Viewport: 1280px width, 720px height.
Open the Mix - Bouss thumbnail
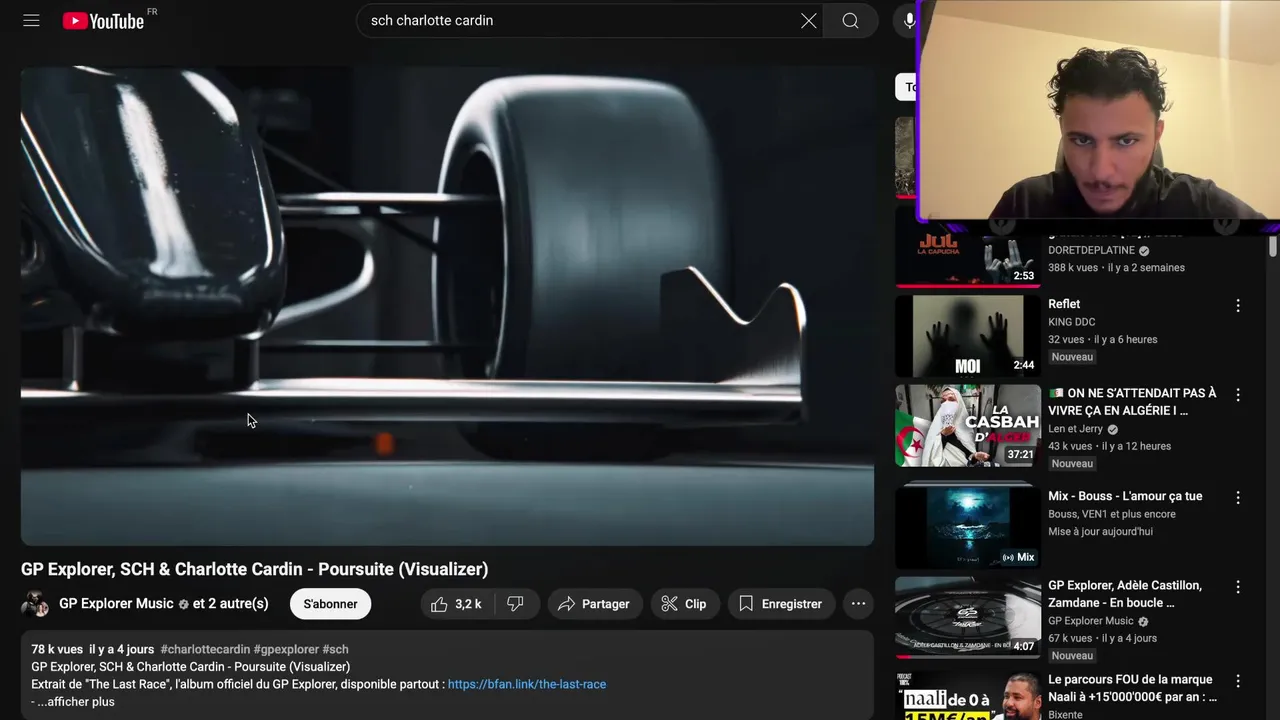click(969, 526)
